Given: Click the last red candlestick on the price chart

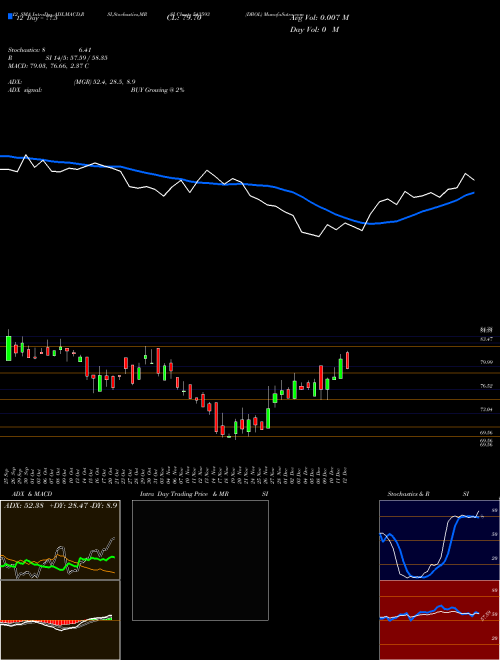Looking at the screenshot, I should pos(348,361).
